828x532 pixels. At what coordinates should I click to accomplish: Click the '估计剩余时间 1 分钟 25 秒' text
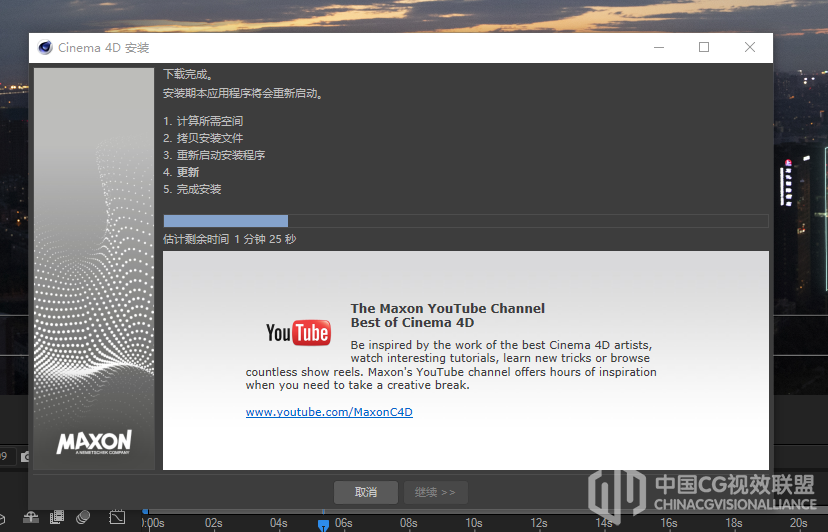coord(229,239)
